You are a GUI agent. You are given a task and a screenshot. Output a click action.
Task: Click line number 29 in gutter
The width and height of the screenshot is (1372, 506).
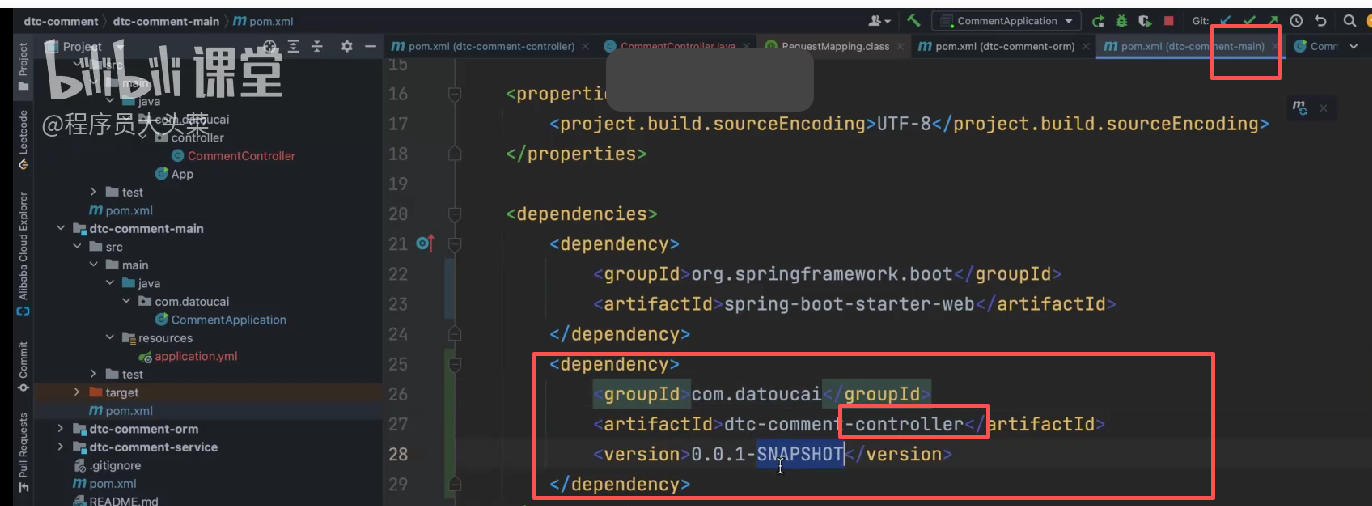coord(397,484)
